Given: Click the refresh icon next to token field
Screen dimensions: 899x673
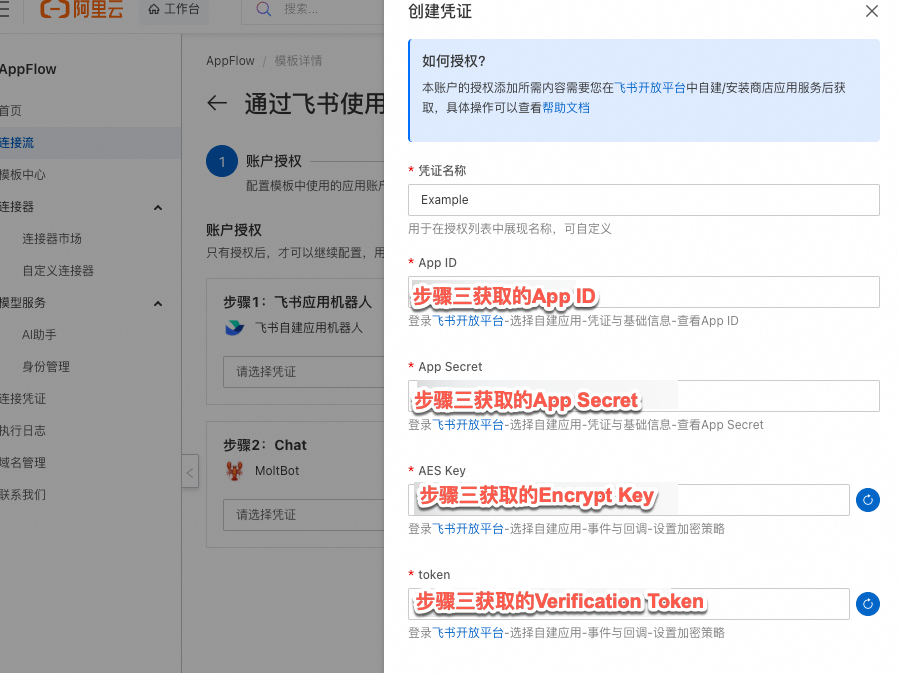Looking at the screenshot, I should click(867, 604).
